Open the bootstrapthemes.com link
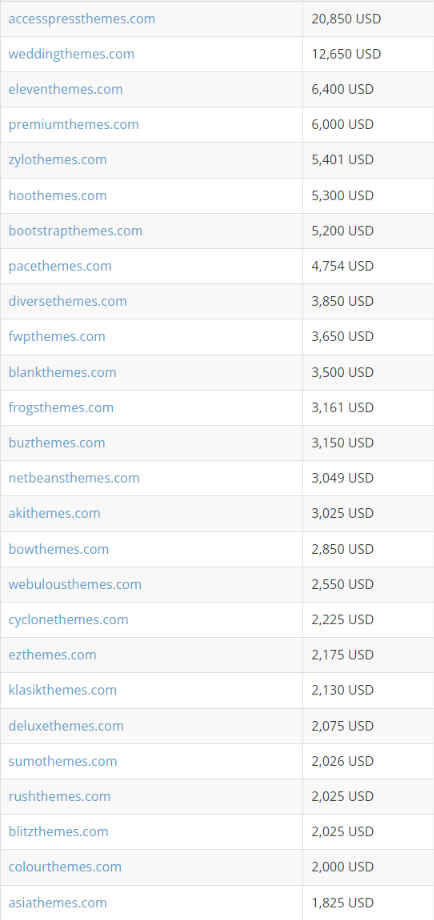 click(x=75, y=231)
